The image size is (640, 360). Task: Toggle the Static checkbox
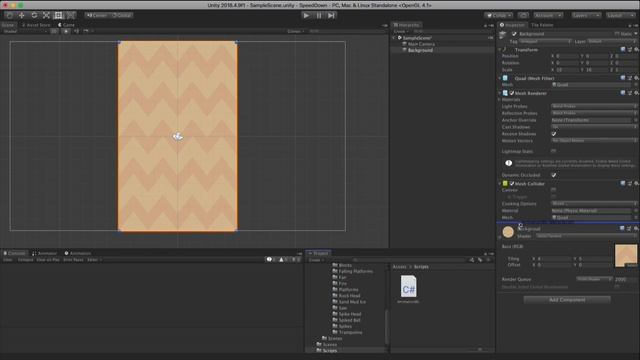(617, 34)
